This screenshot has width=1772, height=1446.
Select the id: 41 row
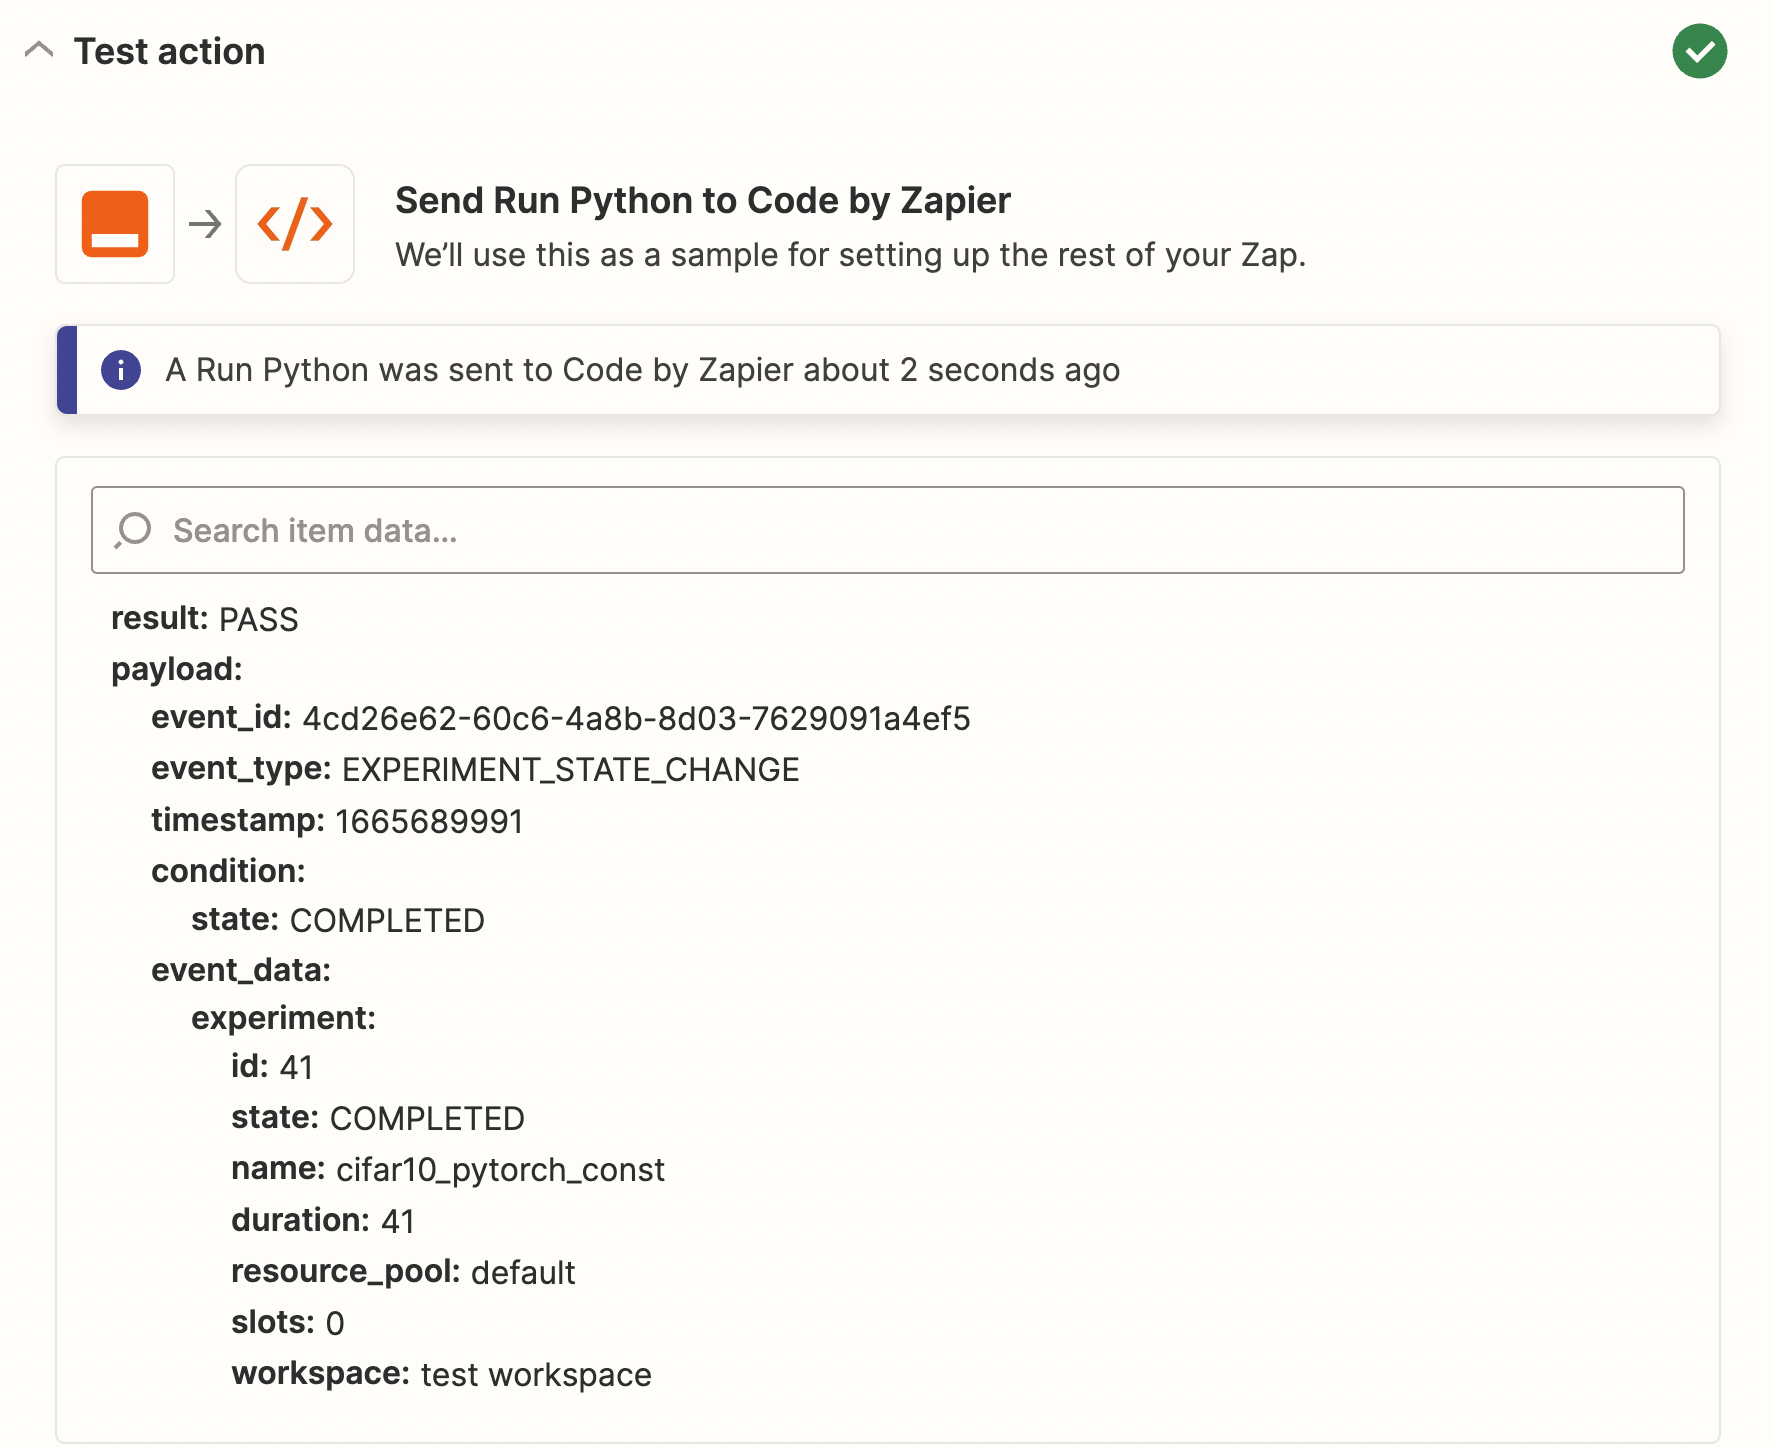272,1067
